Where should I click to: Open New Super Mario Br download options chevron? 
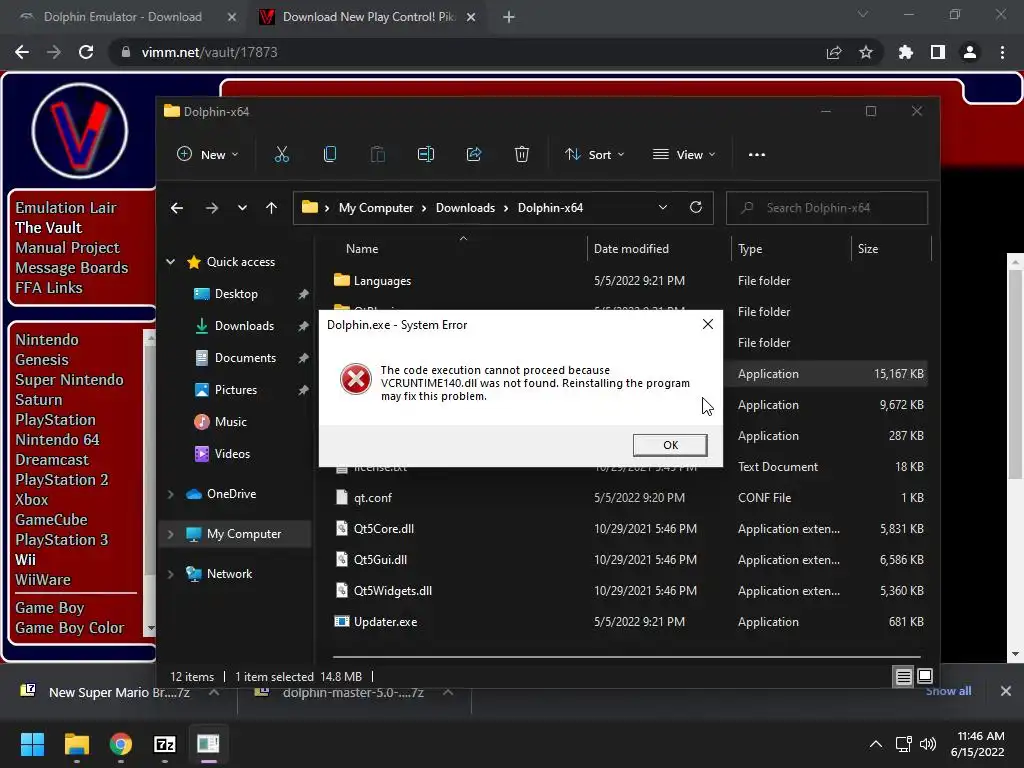[x=214, y=692]
